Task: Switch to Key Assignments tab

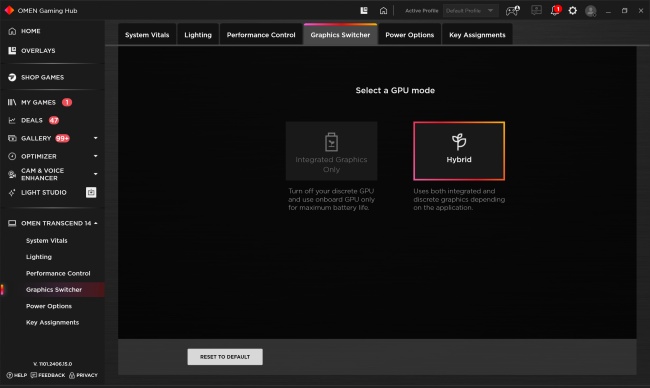Action: tap(477, 35)
